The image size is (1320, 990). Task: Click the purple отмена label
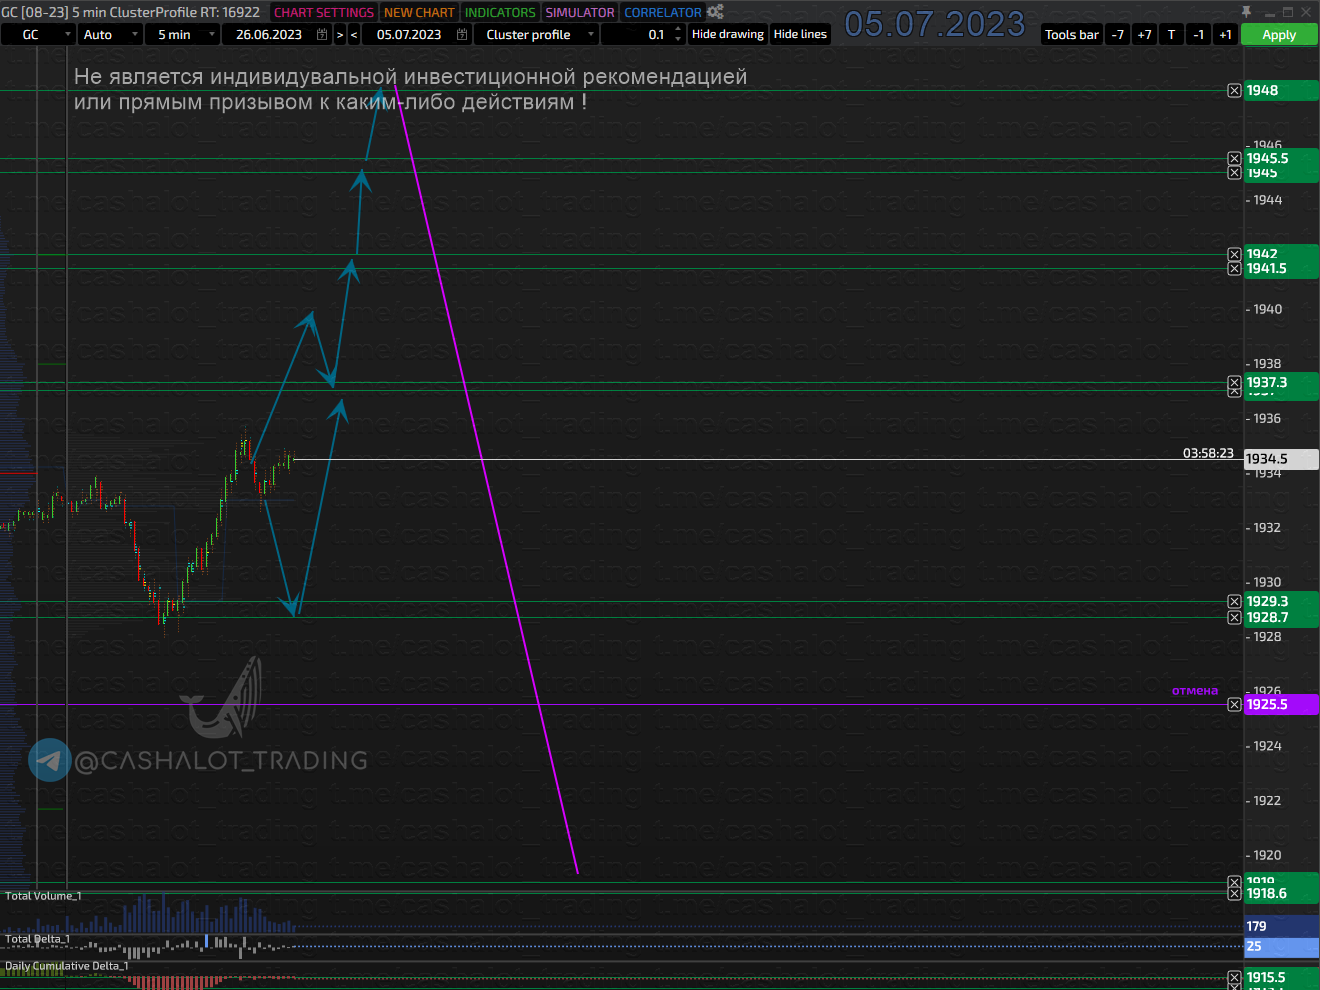[x=1195, y=691]
